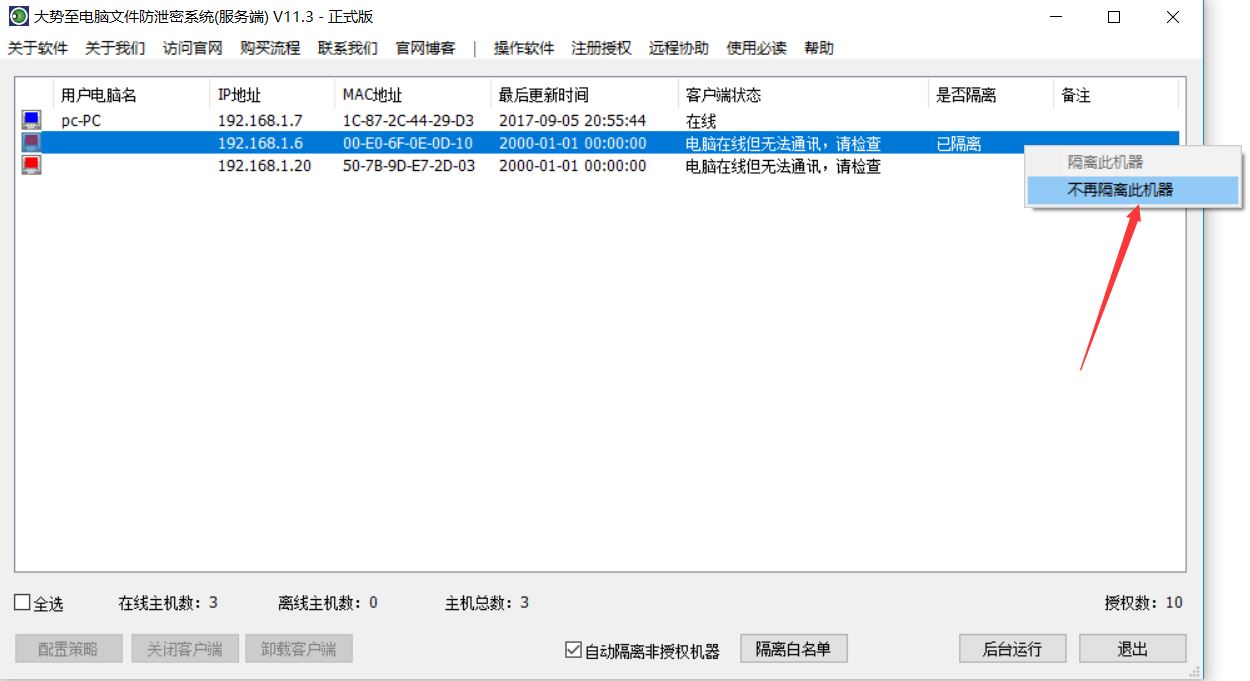Disable the 自动隔离非授权机器 checkbox
Viewport: 1250px width, 681px height.
574,648
